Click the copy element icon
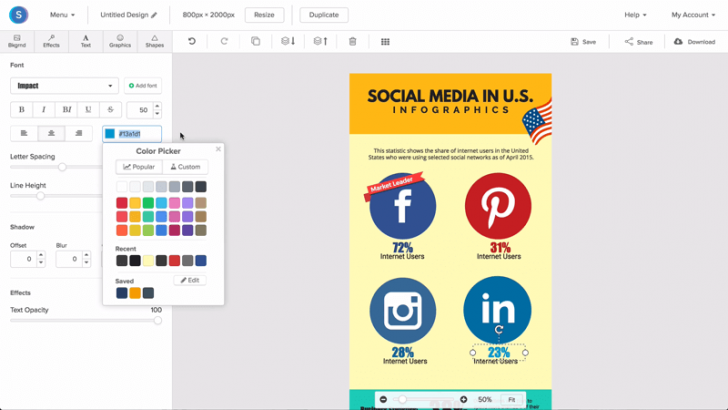The width and height of the screenshot is (728, 410). pos(256,41)
